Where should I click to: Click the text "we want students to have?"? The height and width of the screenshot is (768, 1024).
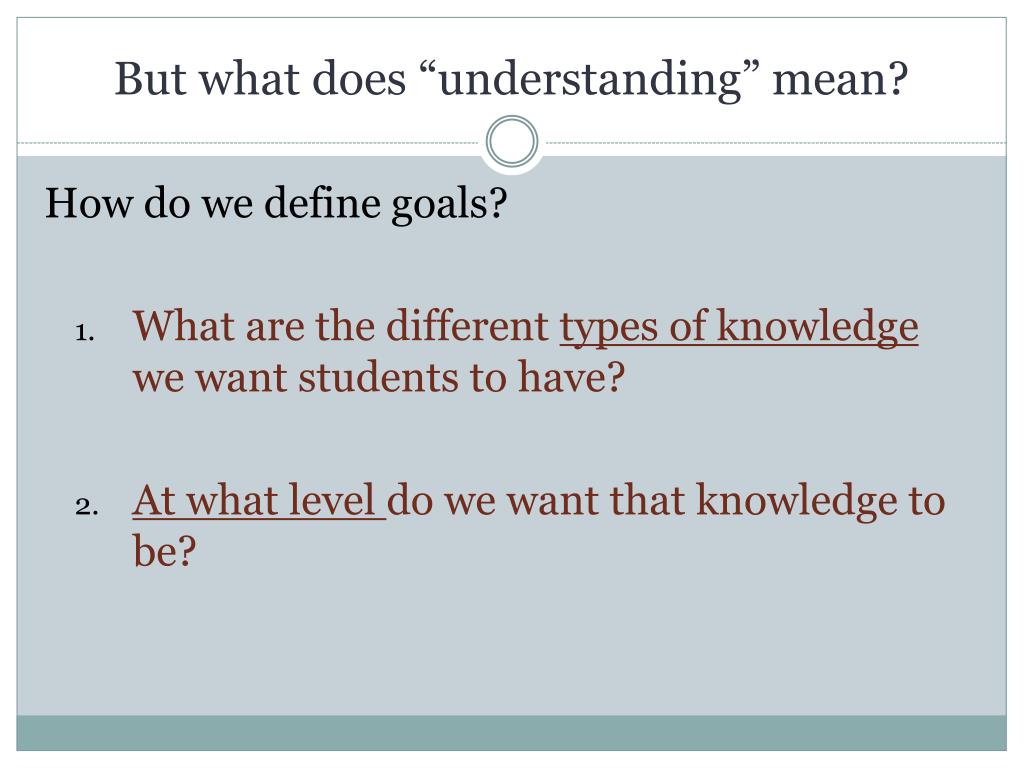379,377
